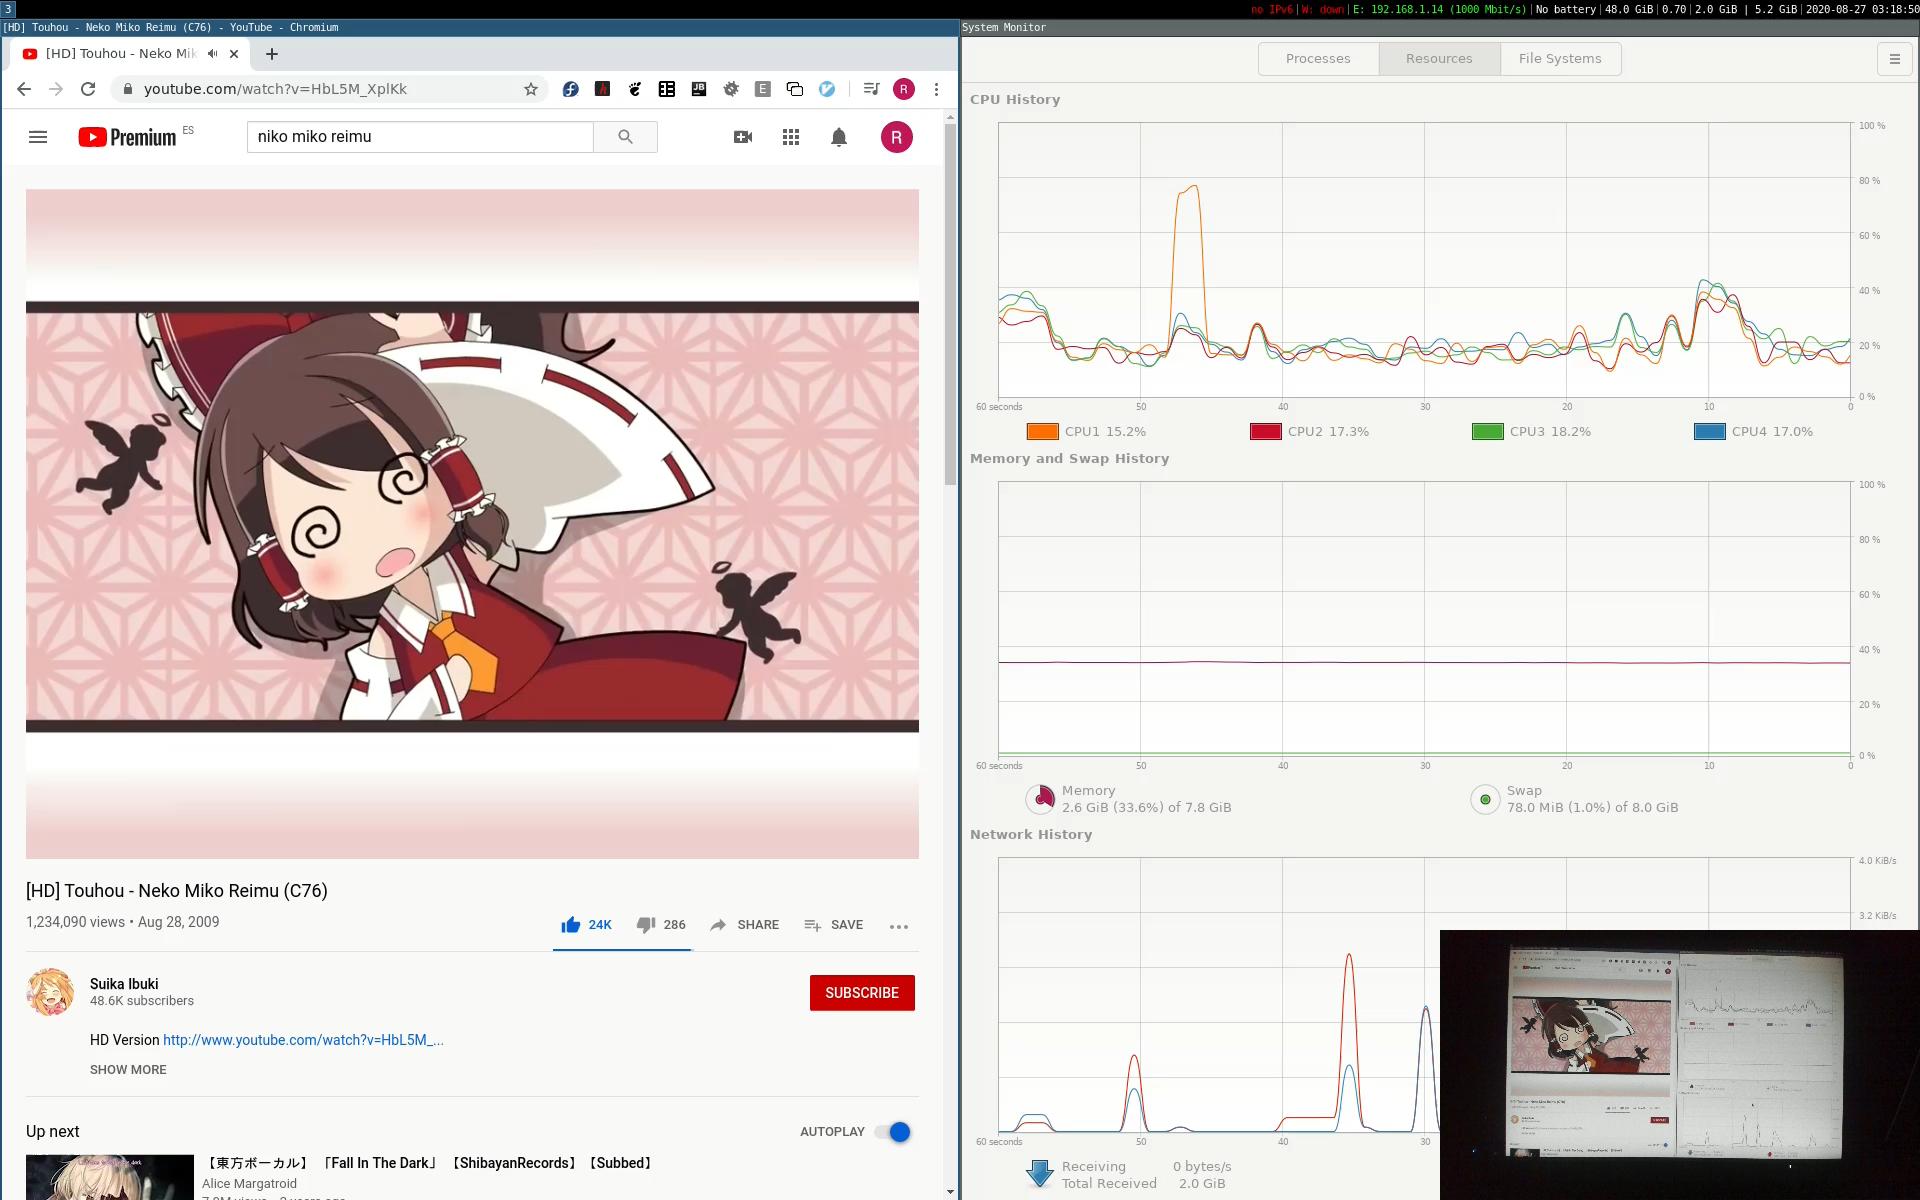
Task: Click the Alice Margatroid channel name
Action: pos(249,1184)
